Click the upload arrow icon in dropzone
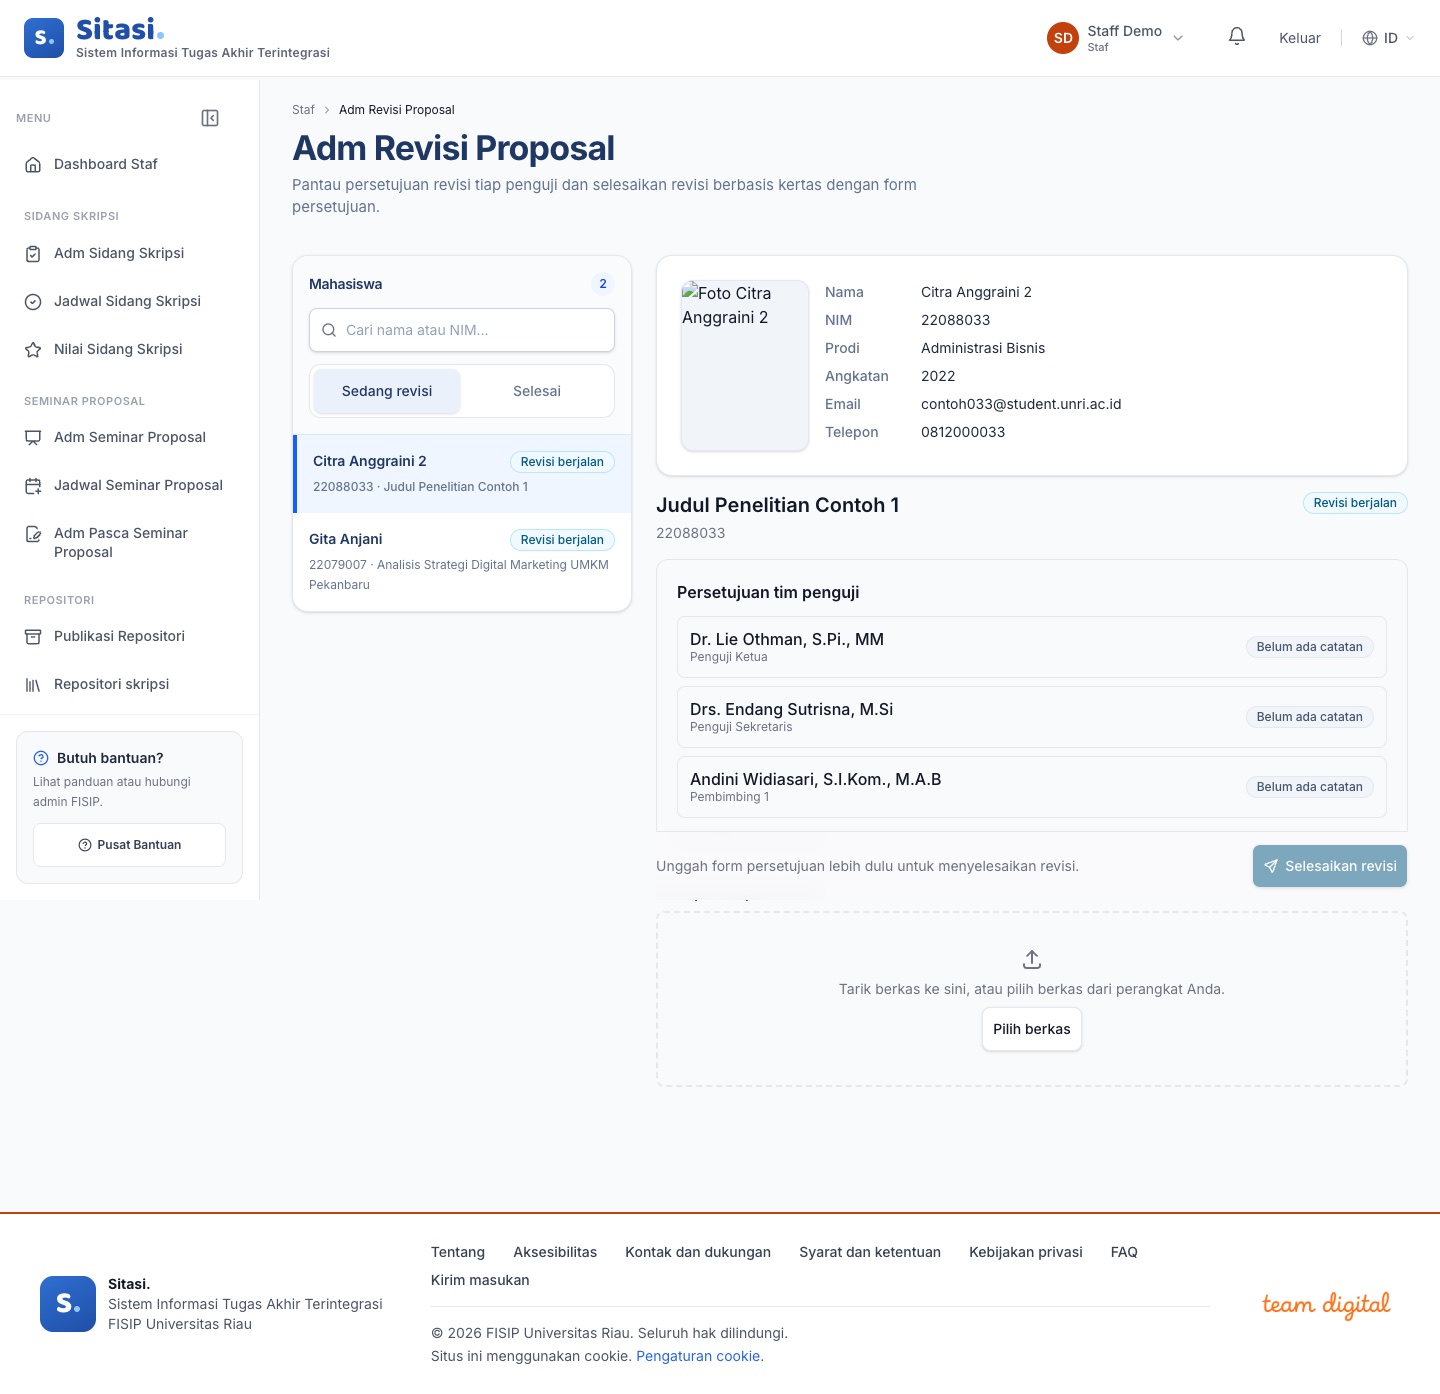Viewport: 1440px width, 1394px height. pos(1032,960)
